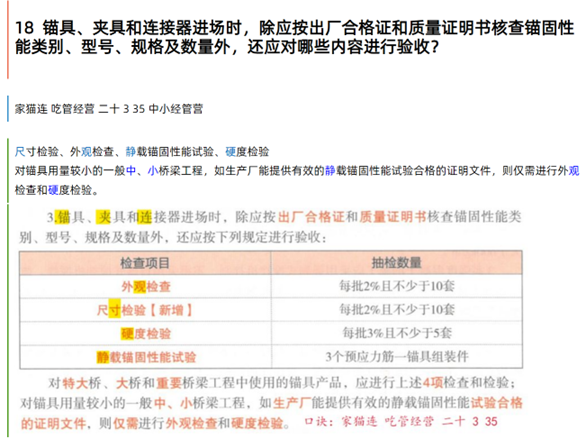Click the embedded textbook image thumbnail
Image resolution: width=586 pixels, height=439 pixels.
coord(271,319)
